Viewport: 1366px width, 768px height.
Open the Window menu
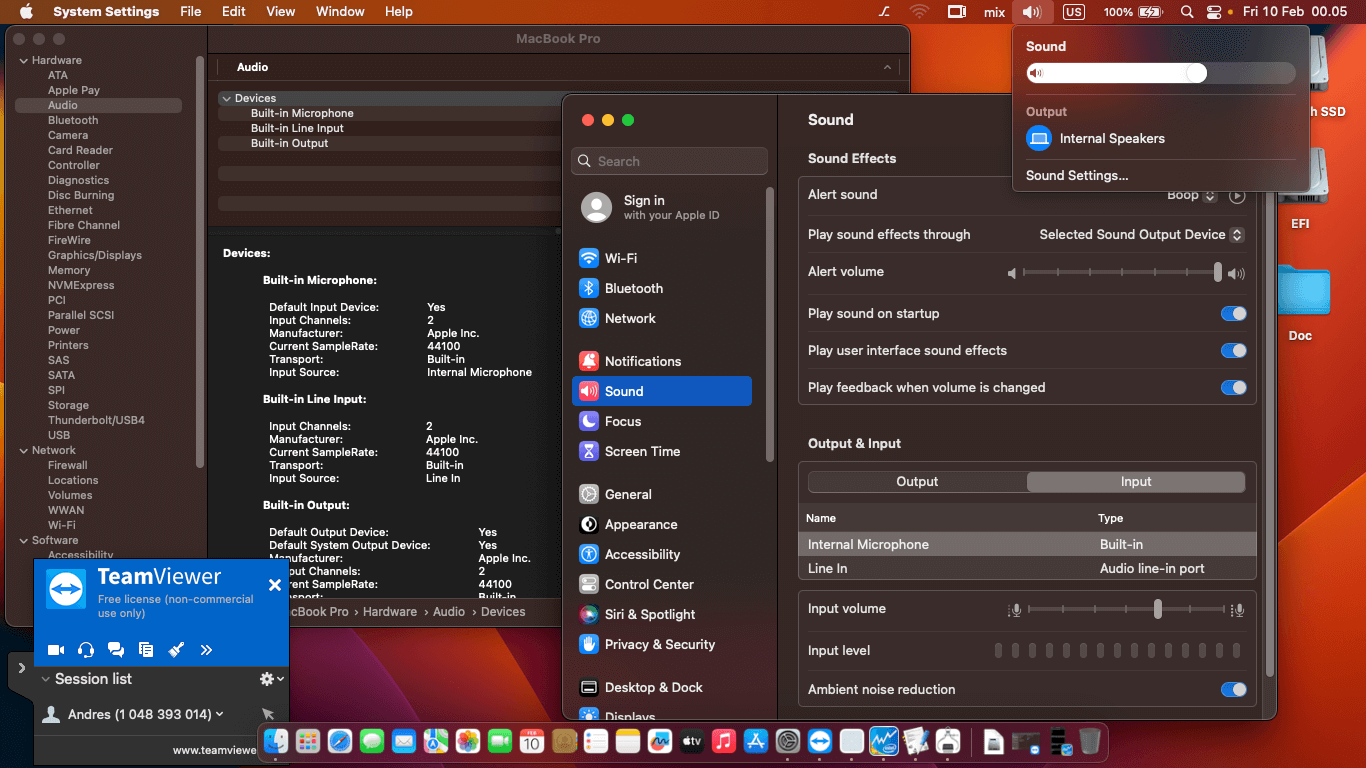tap(340, 12)
